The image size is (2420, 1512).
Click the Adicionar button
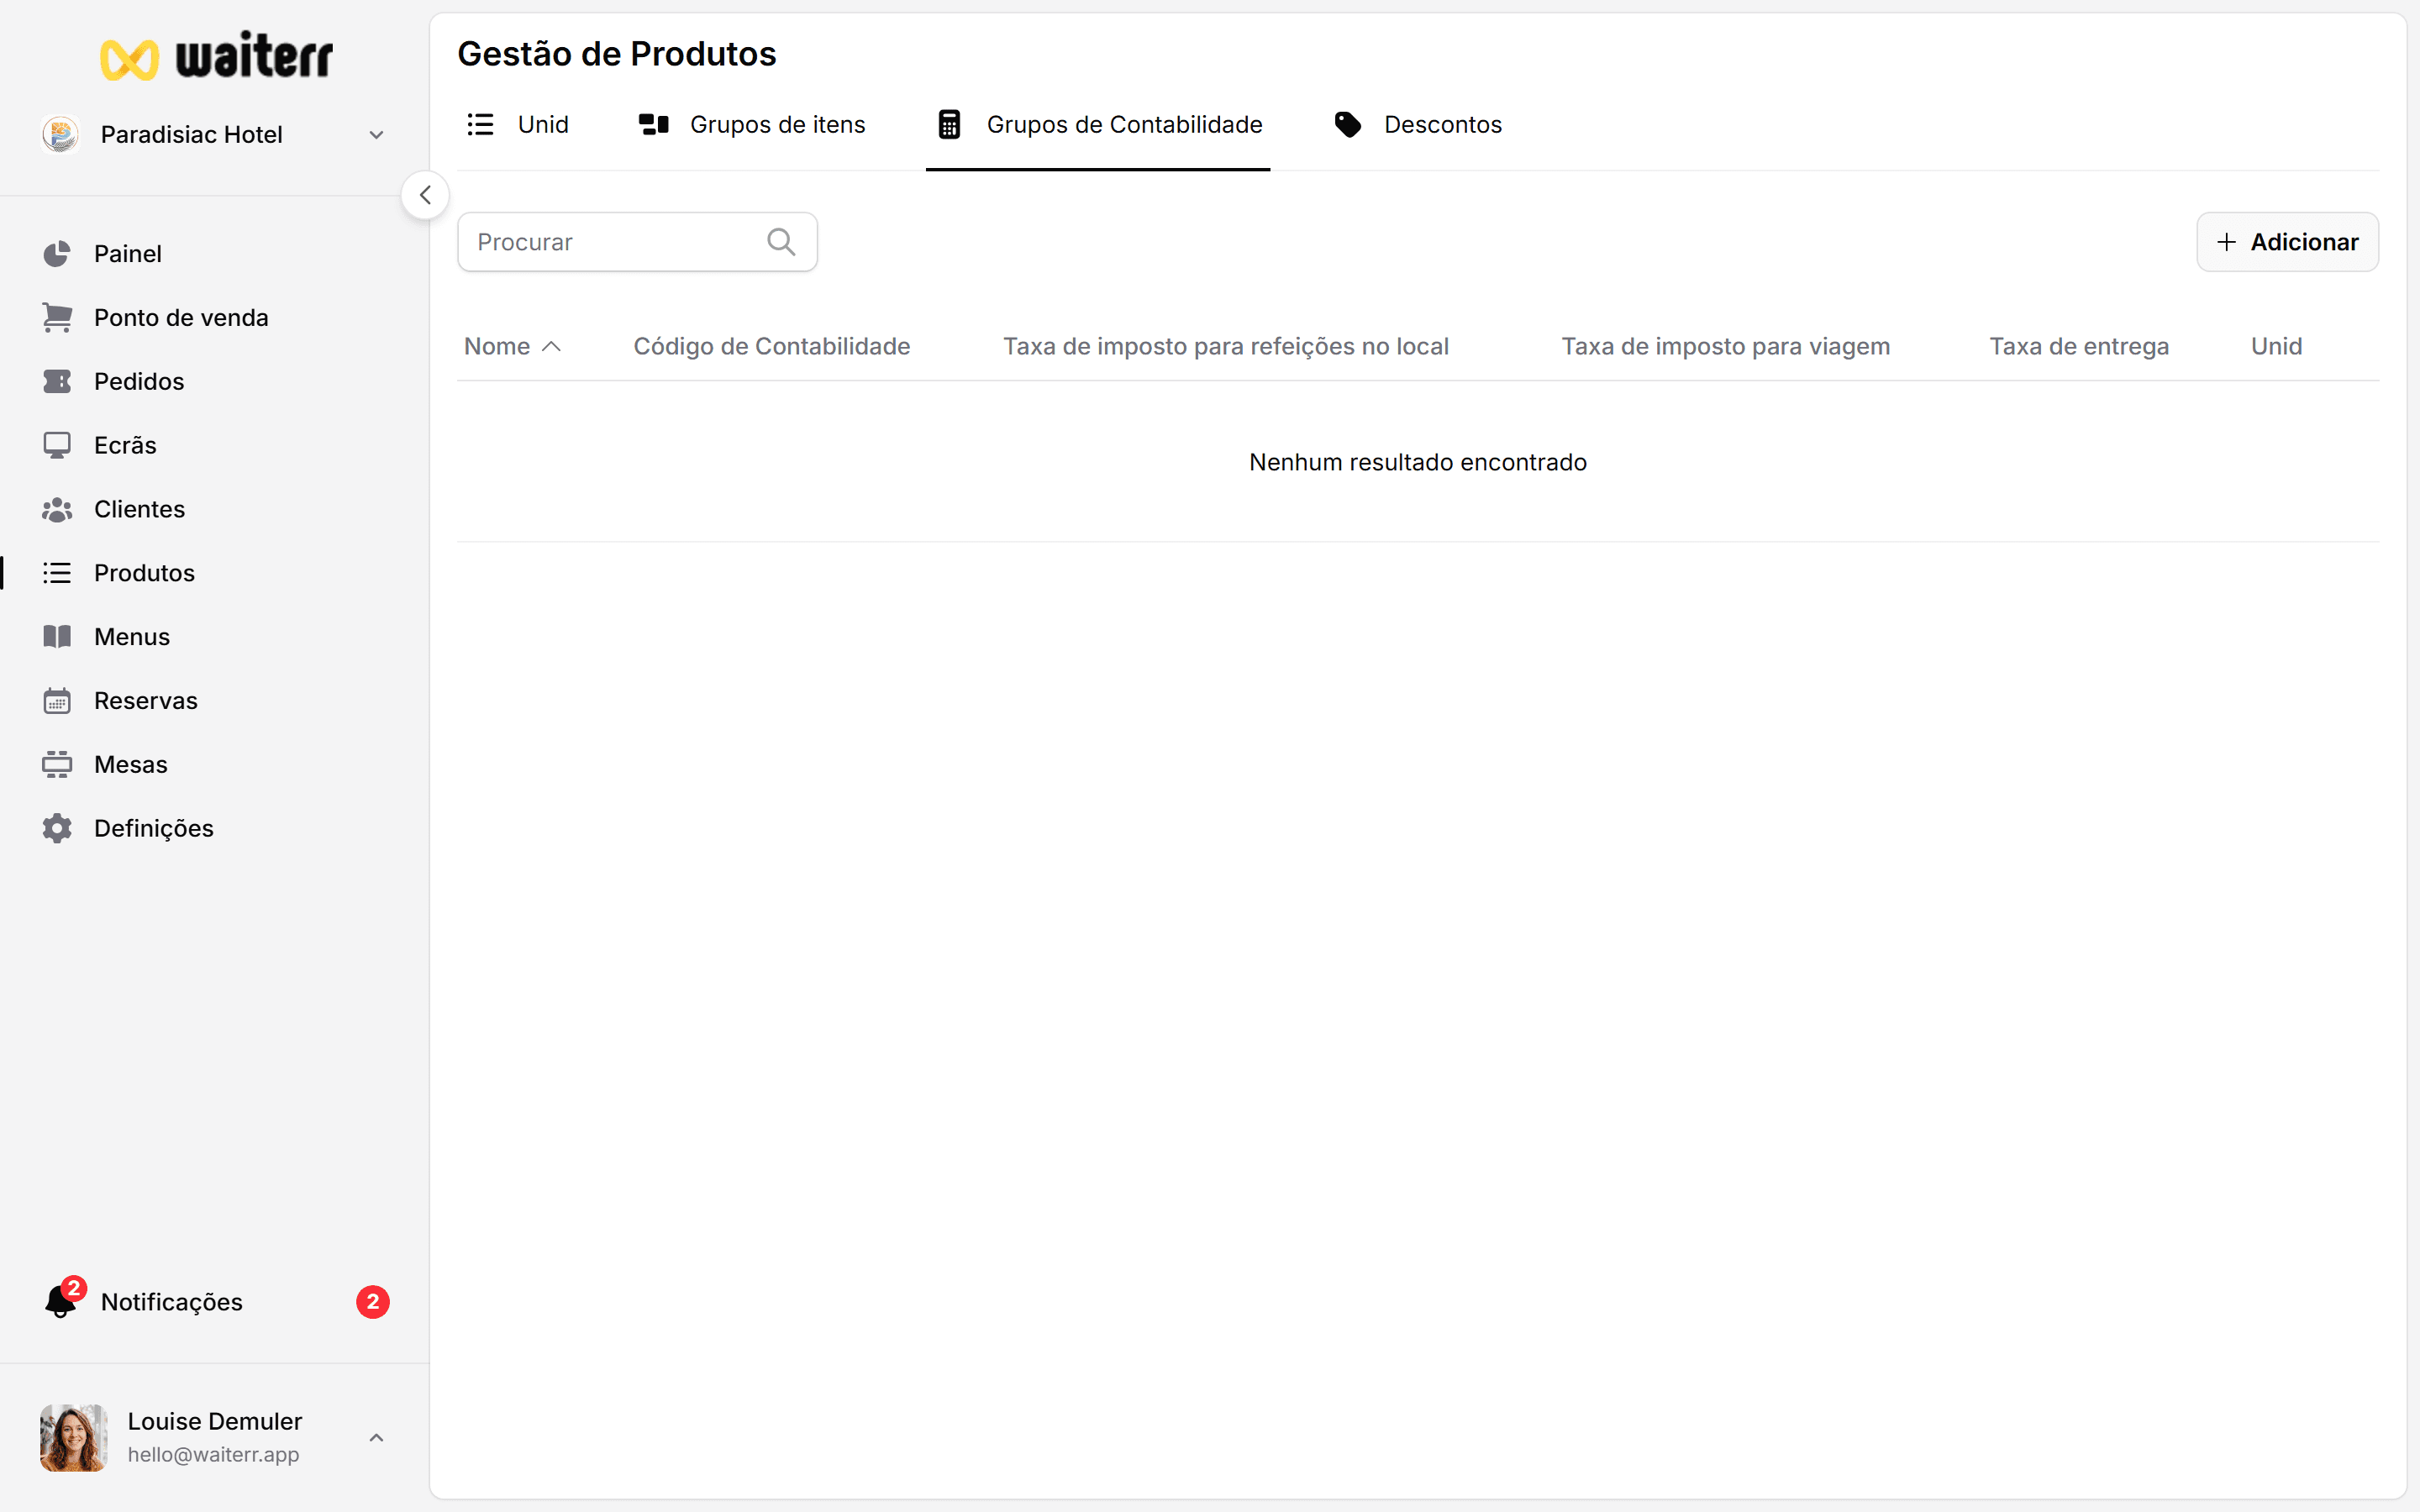2287,242
